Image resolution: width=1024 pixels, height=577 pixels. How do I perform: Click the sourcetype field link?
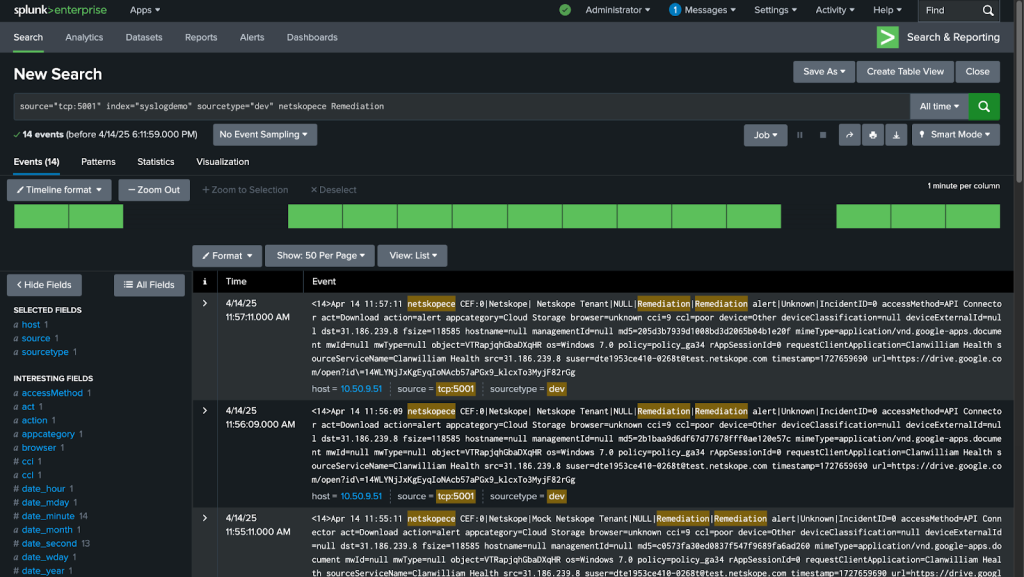(45, 352)
